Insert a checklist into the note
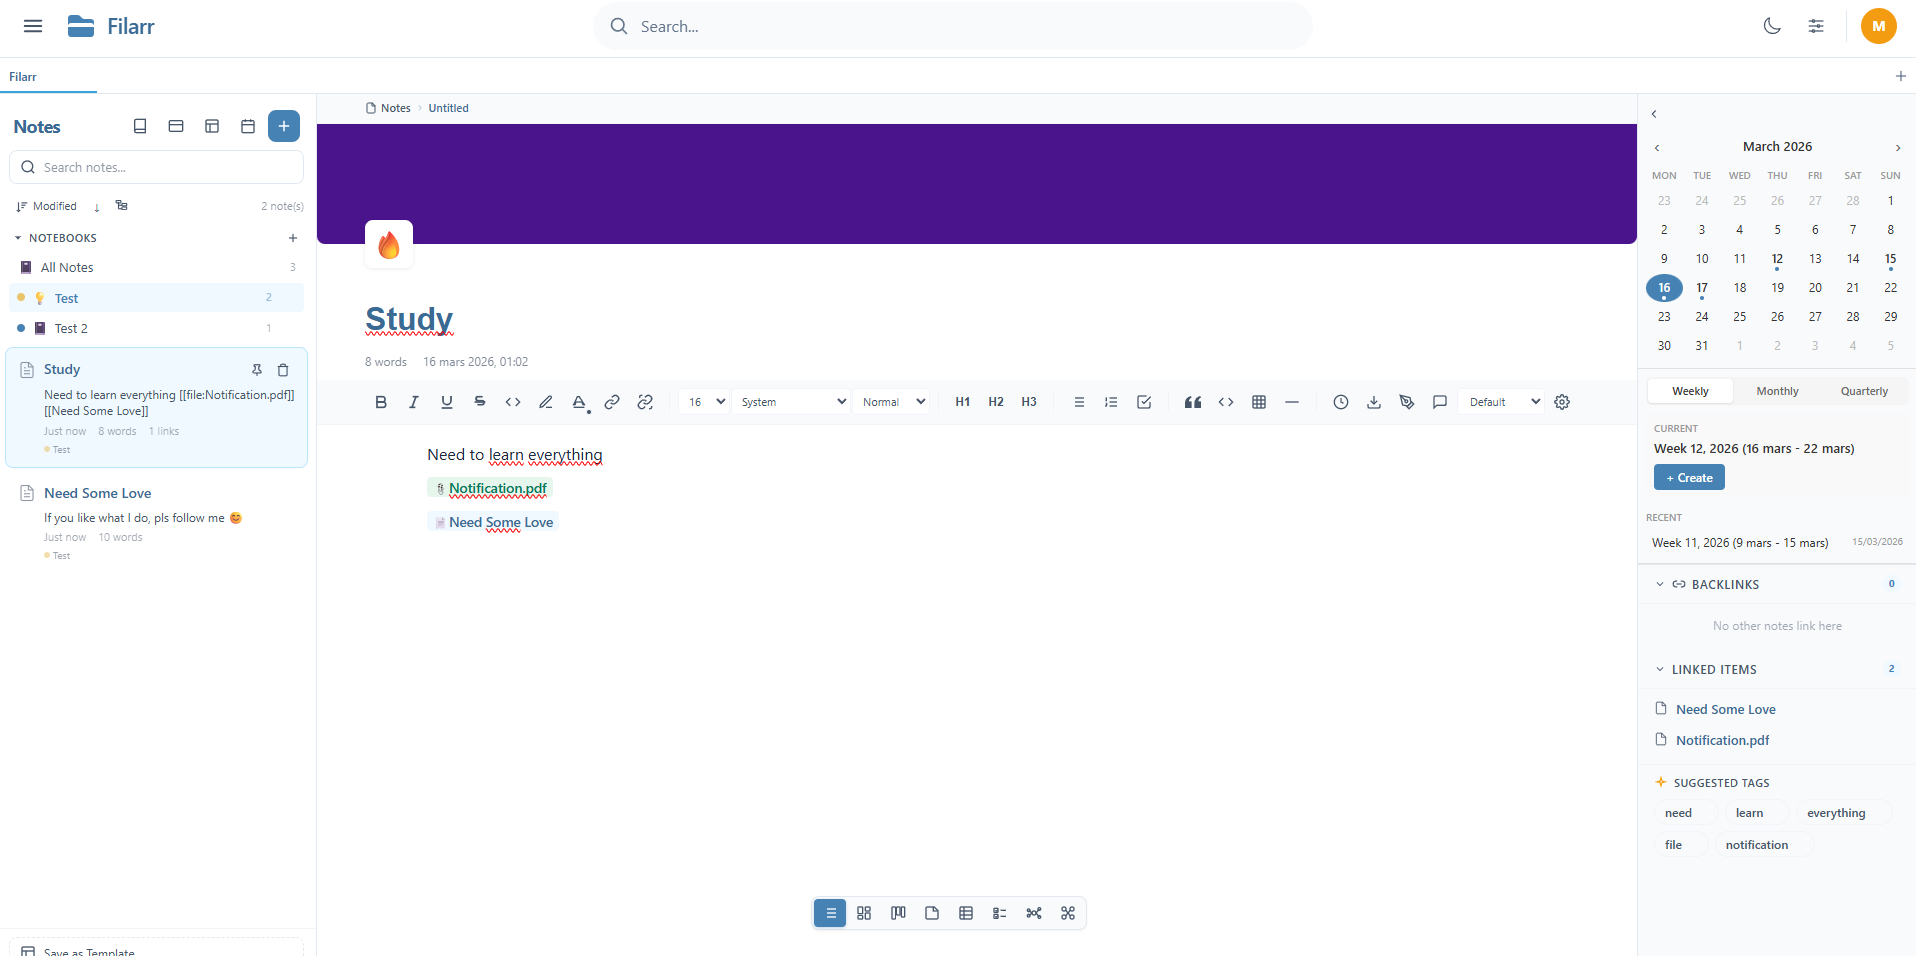This screenshot has width=1916, height=956. (1143, 402)
